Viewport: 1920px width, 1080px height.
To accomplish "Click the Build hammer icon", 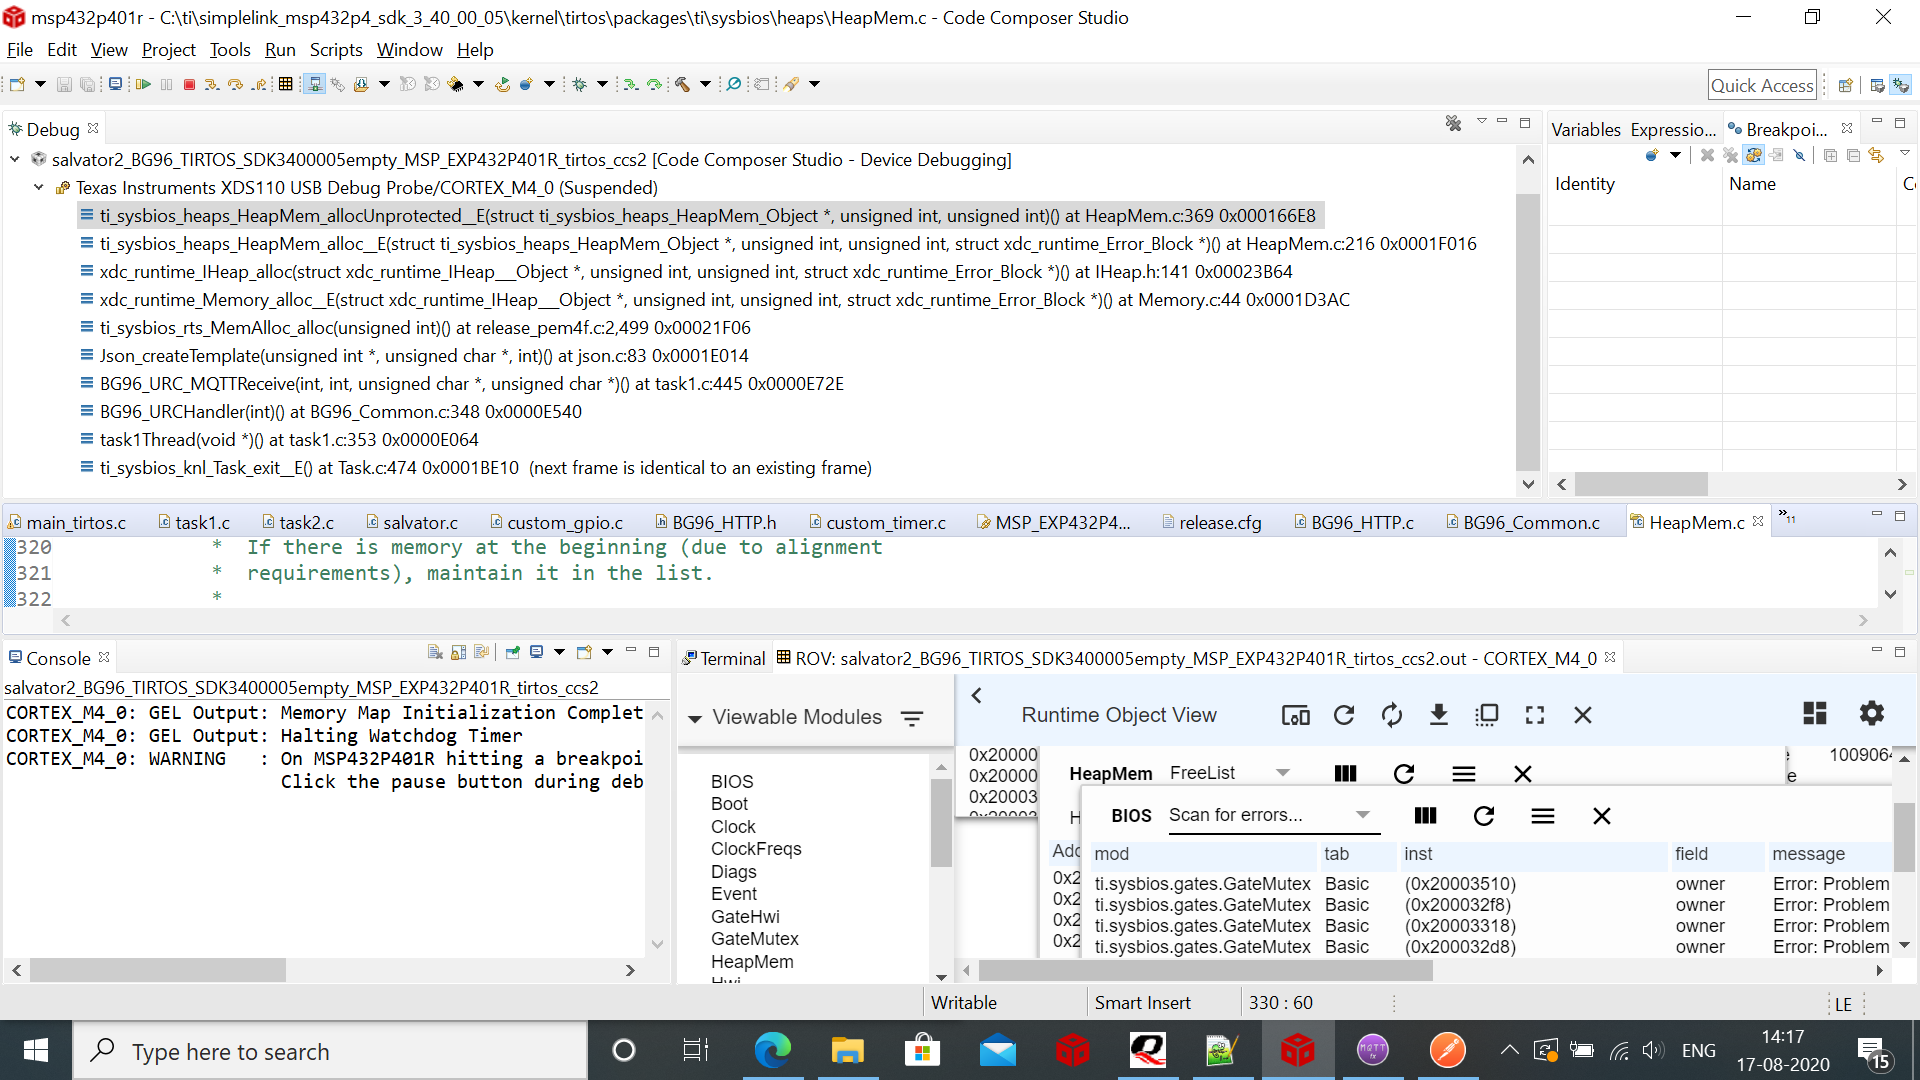I will pyautogui.click(x=683, y=85).
